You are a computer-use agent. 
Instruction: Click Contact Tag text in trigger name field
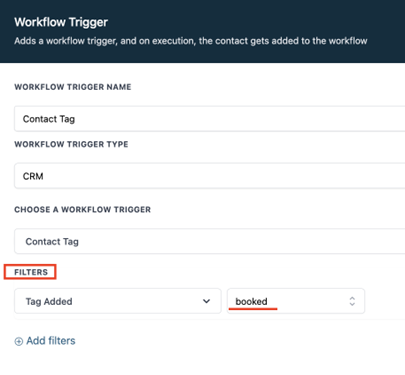pyautogui.click(x=49, y=119)
